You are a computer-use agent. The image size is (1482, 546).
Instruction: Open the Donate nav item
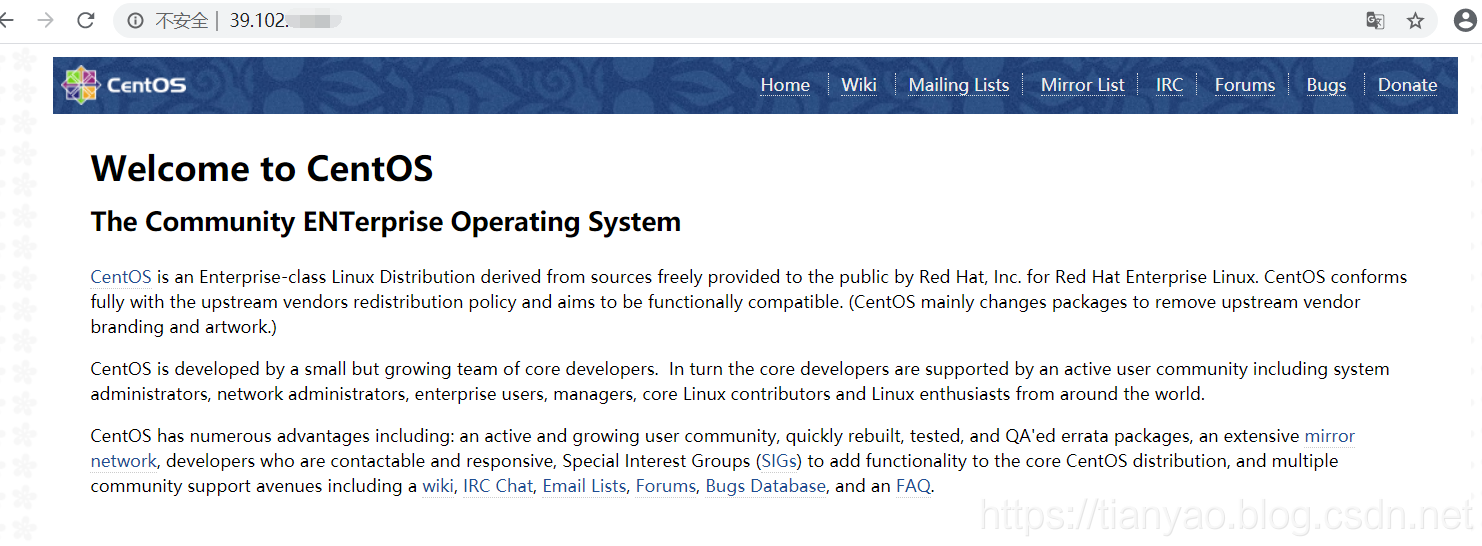[x=1407, y=85]
